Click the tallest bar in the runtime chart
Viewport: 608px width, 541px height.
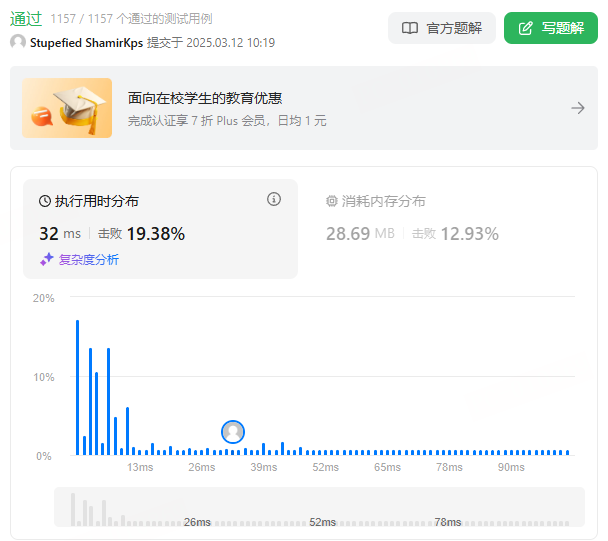pyautogui.click(x=78, y=387)
